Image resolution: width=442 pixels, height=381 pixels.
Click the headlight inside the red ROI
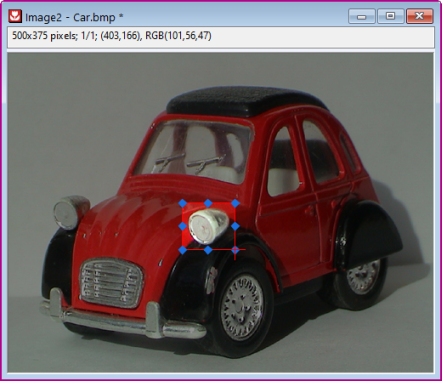click(208, 226)
